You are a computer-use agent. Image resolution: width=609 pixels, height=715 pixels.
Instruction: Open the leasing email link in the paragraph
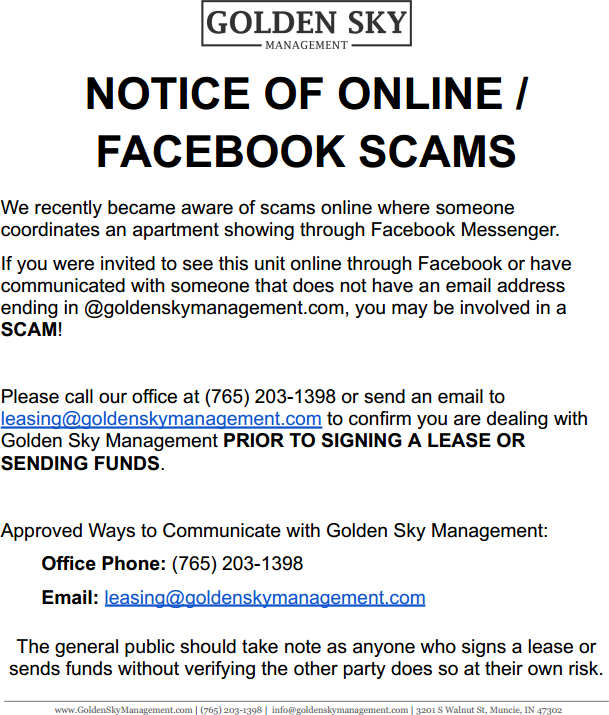(161, 419)
